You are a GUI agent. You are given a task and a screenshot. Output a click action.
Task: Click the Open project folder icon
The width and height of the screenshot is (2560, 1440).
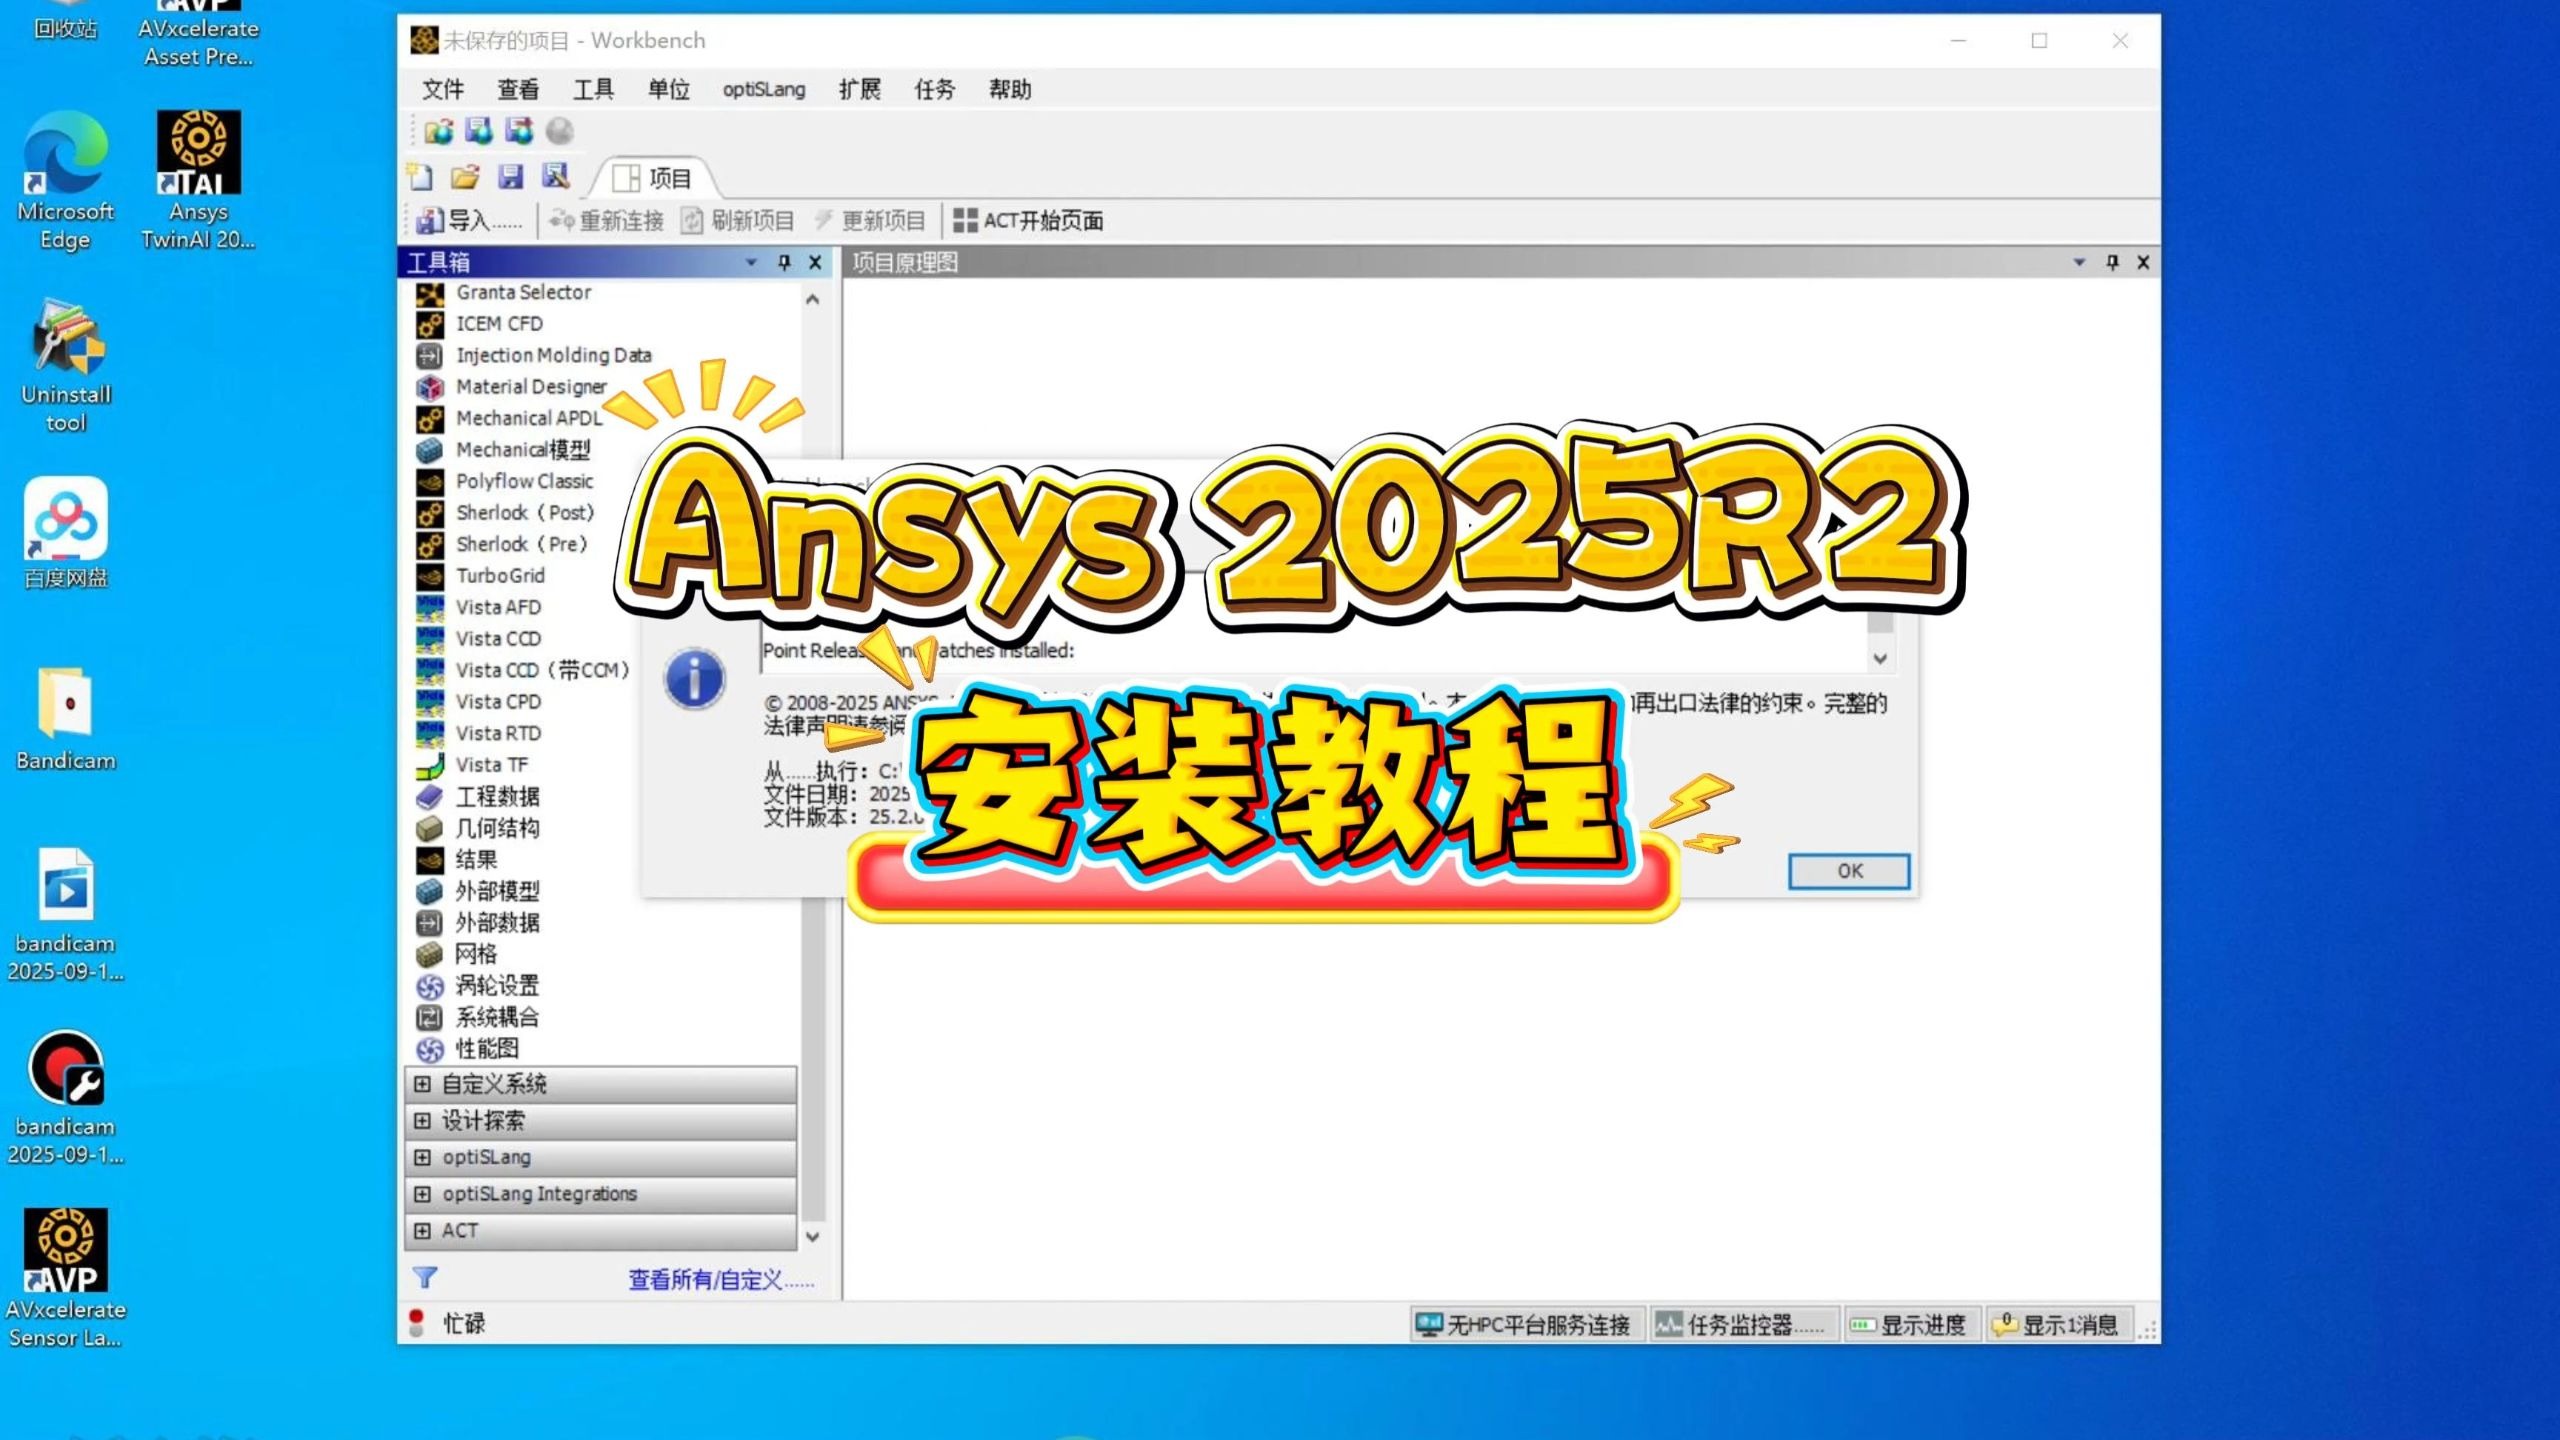pos(464,176)
